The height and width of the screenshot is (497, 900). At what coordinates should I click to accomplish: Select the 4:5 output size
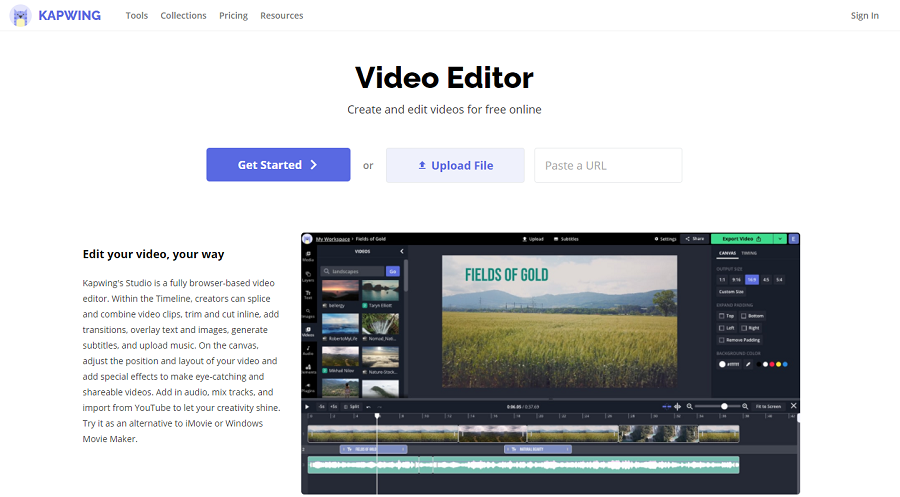766,279
